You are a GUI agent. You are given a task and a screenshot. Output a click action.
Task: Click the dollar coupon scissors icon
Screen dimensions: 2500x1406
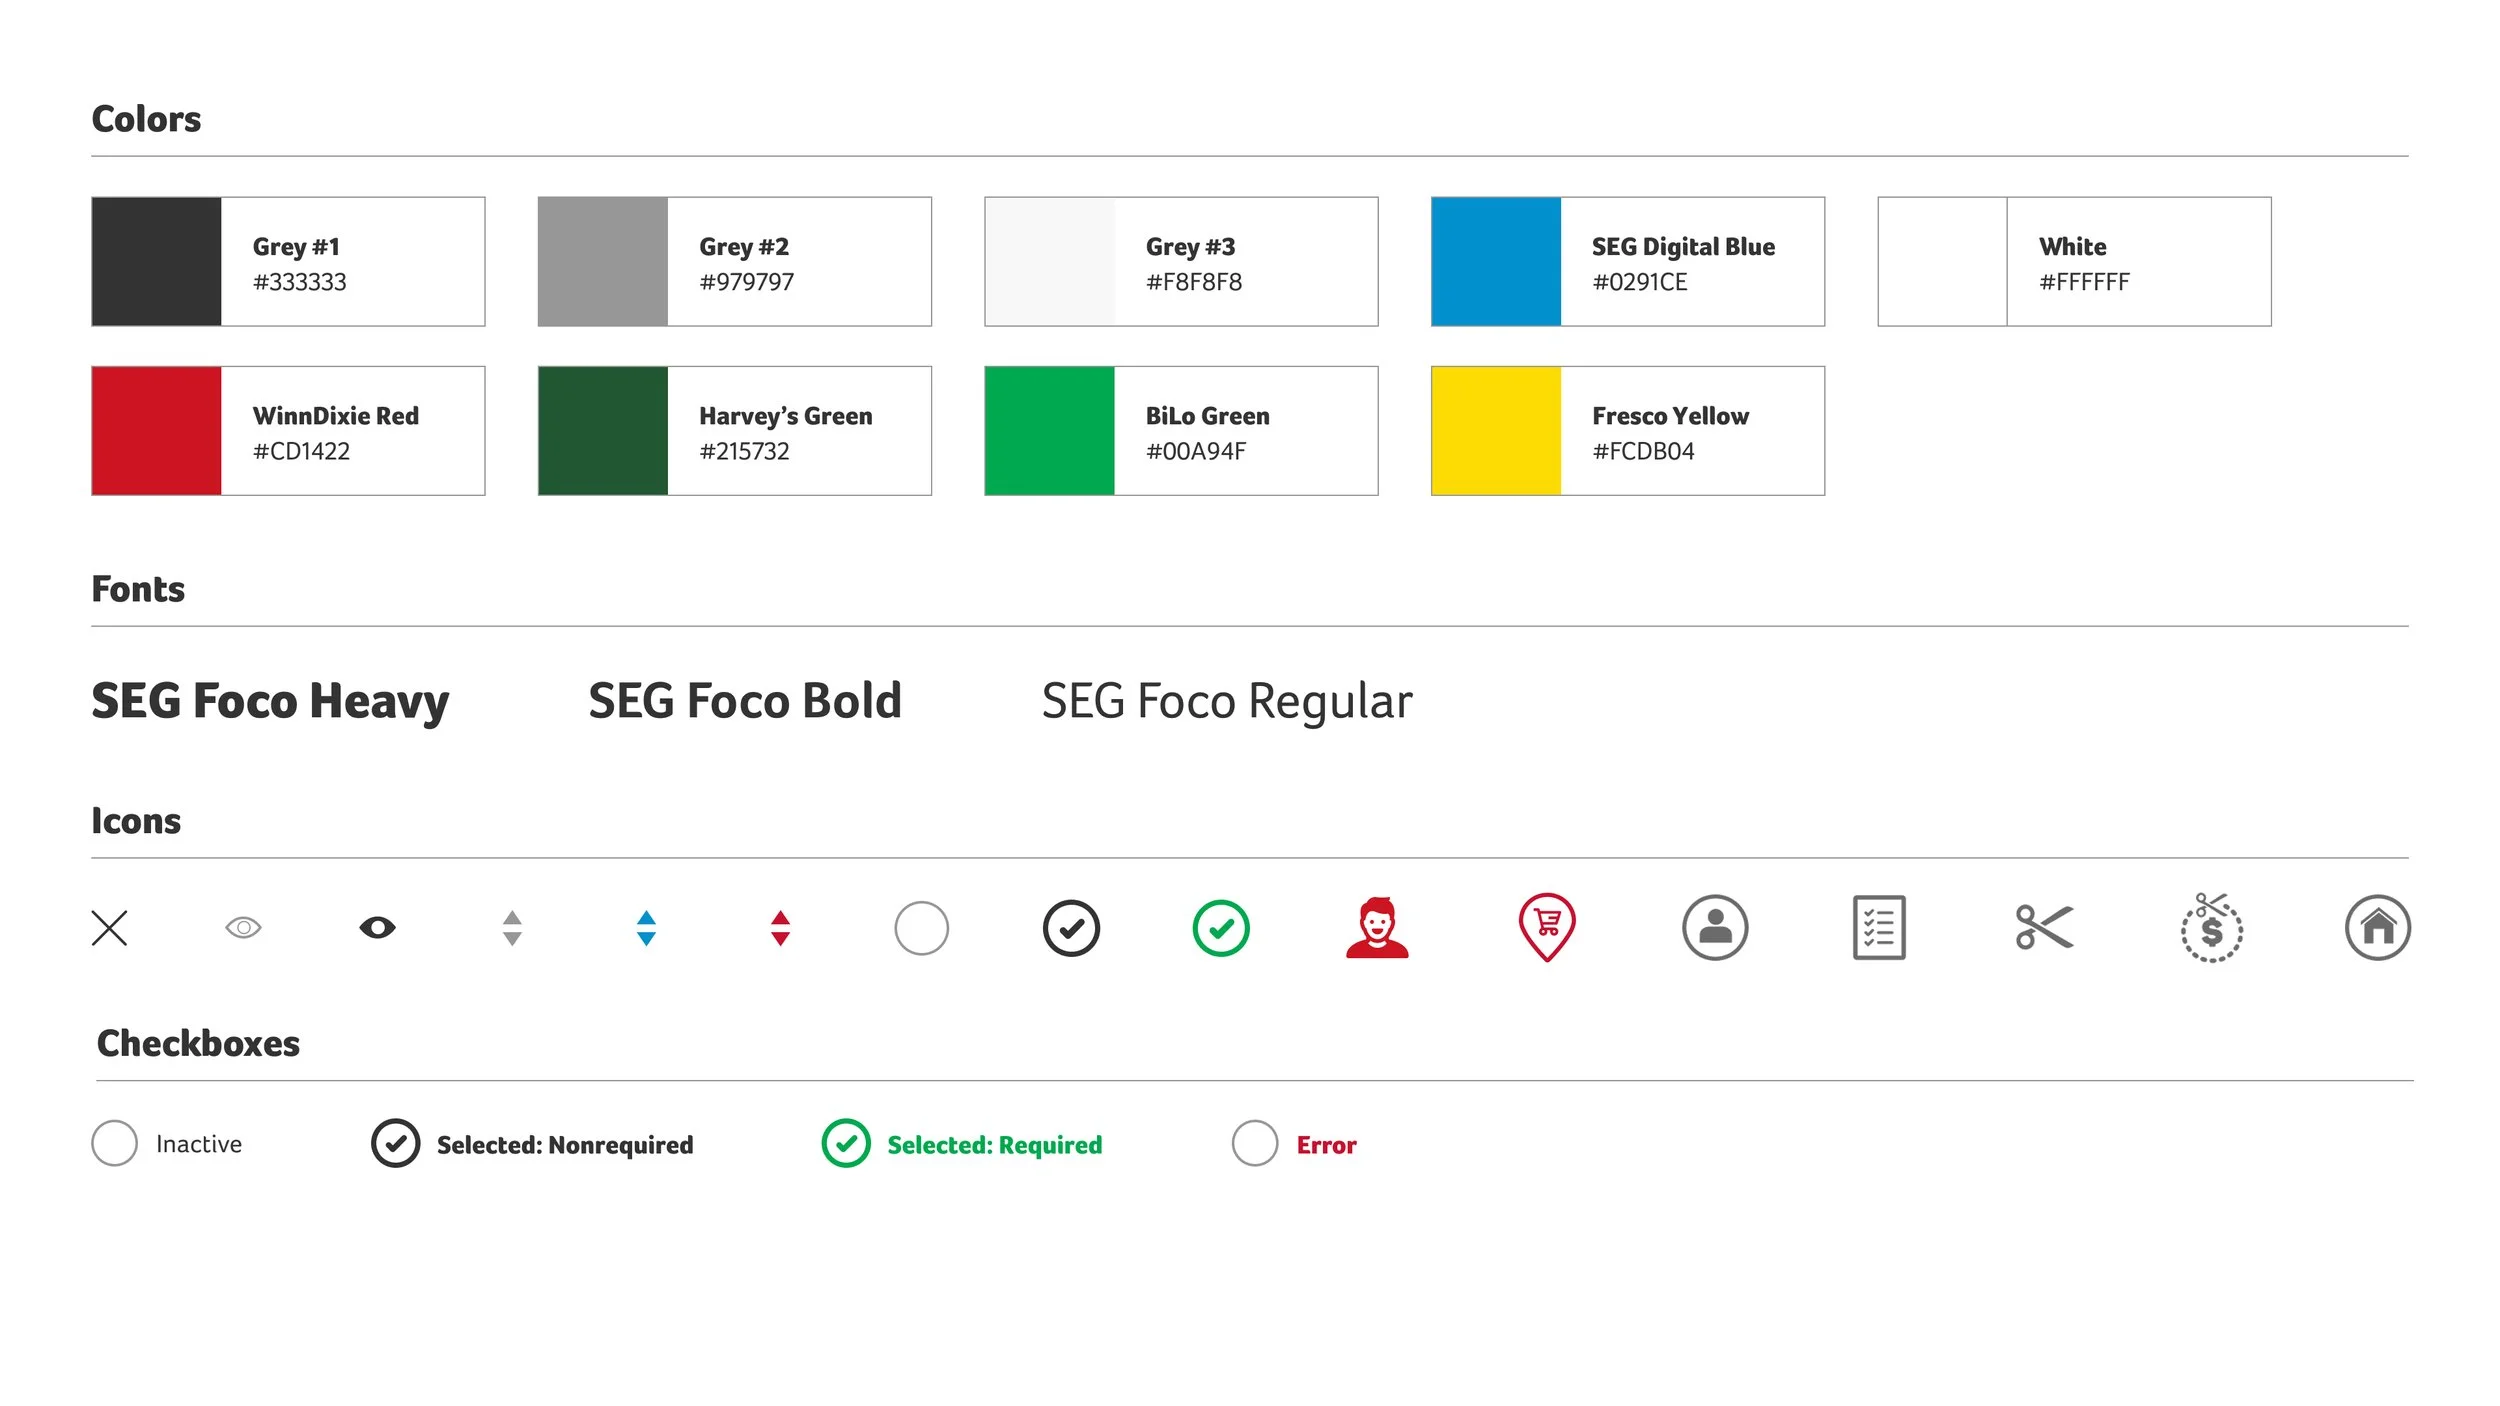(2212, 927)
